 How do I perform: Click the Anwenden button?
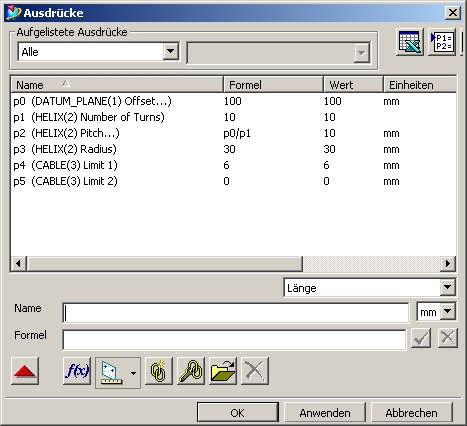pyautogui.click(x=325, y=413)
